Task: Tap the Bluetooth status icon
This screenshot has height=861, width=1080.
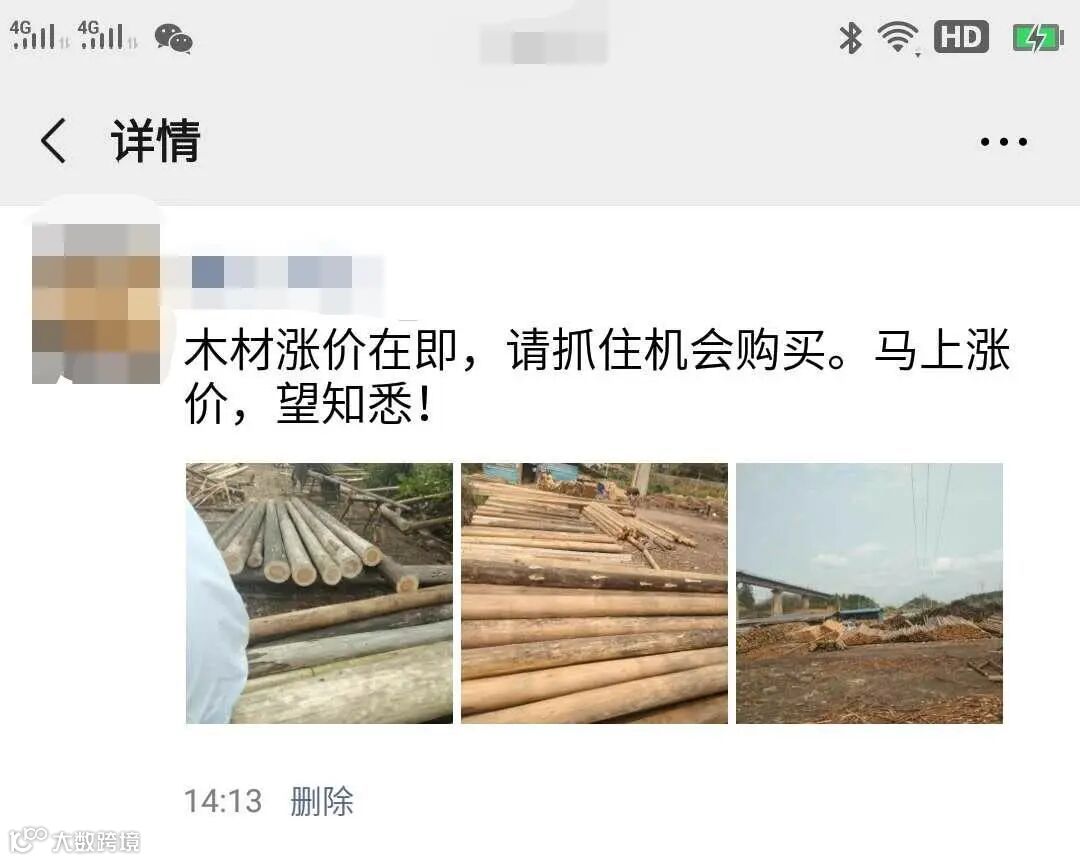Action: (x=850, y=37)
